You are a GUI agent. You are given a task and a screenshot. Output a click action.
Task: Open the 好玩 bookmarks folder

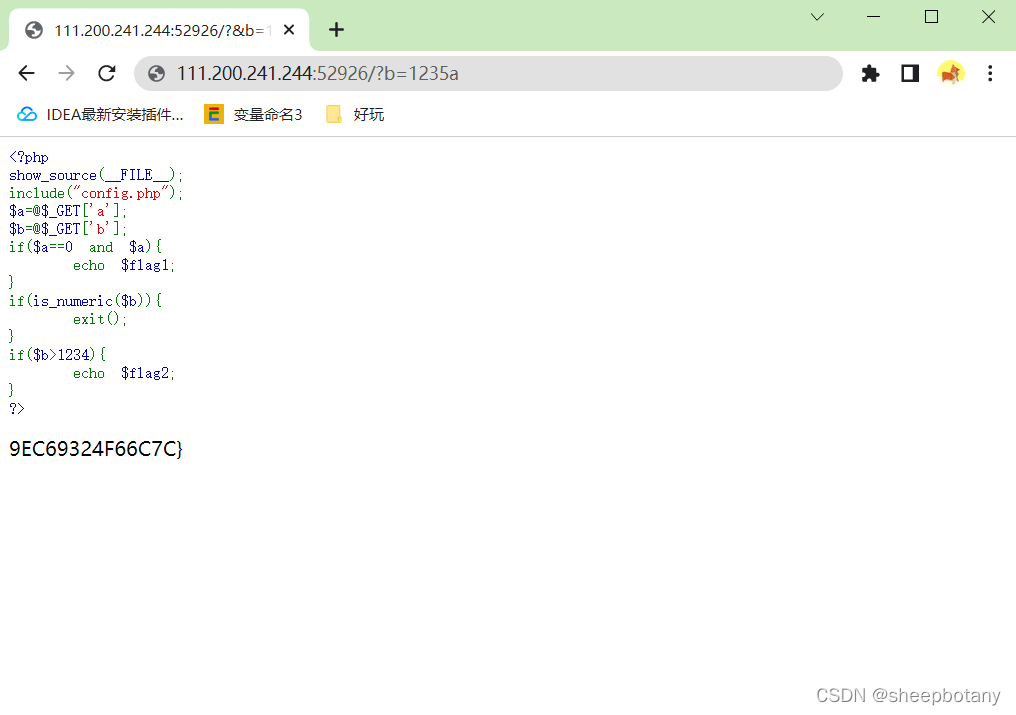355,115
